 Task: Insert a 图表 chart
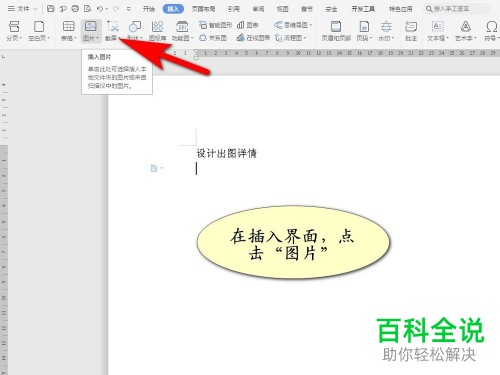[248, 25]
